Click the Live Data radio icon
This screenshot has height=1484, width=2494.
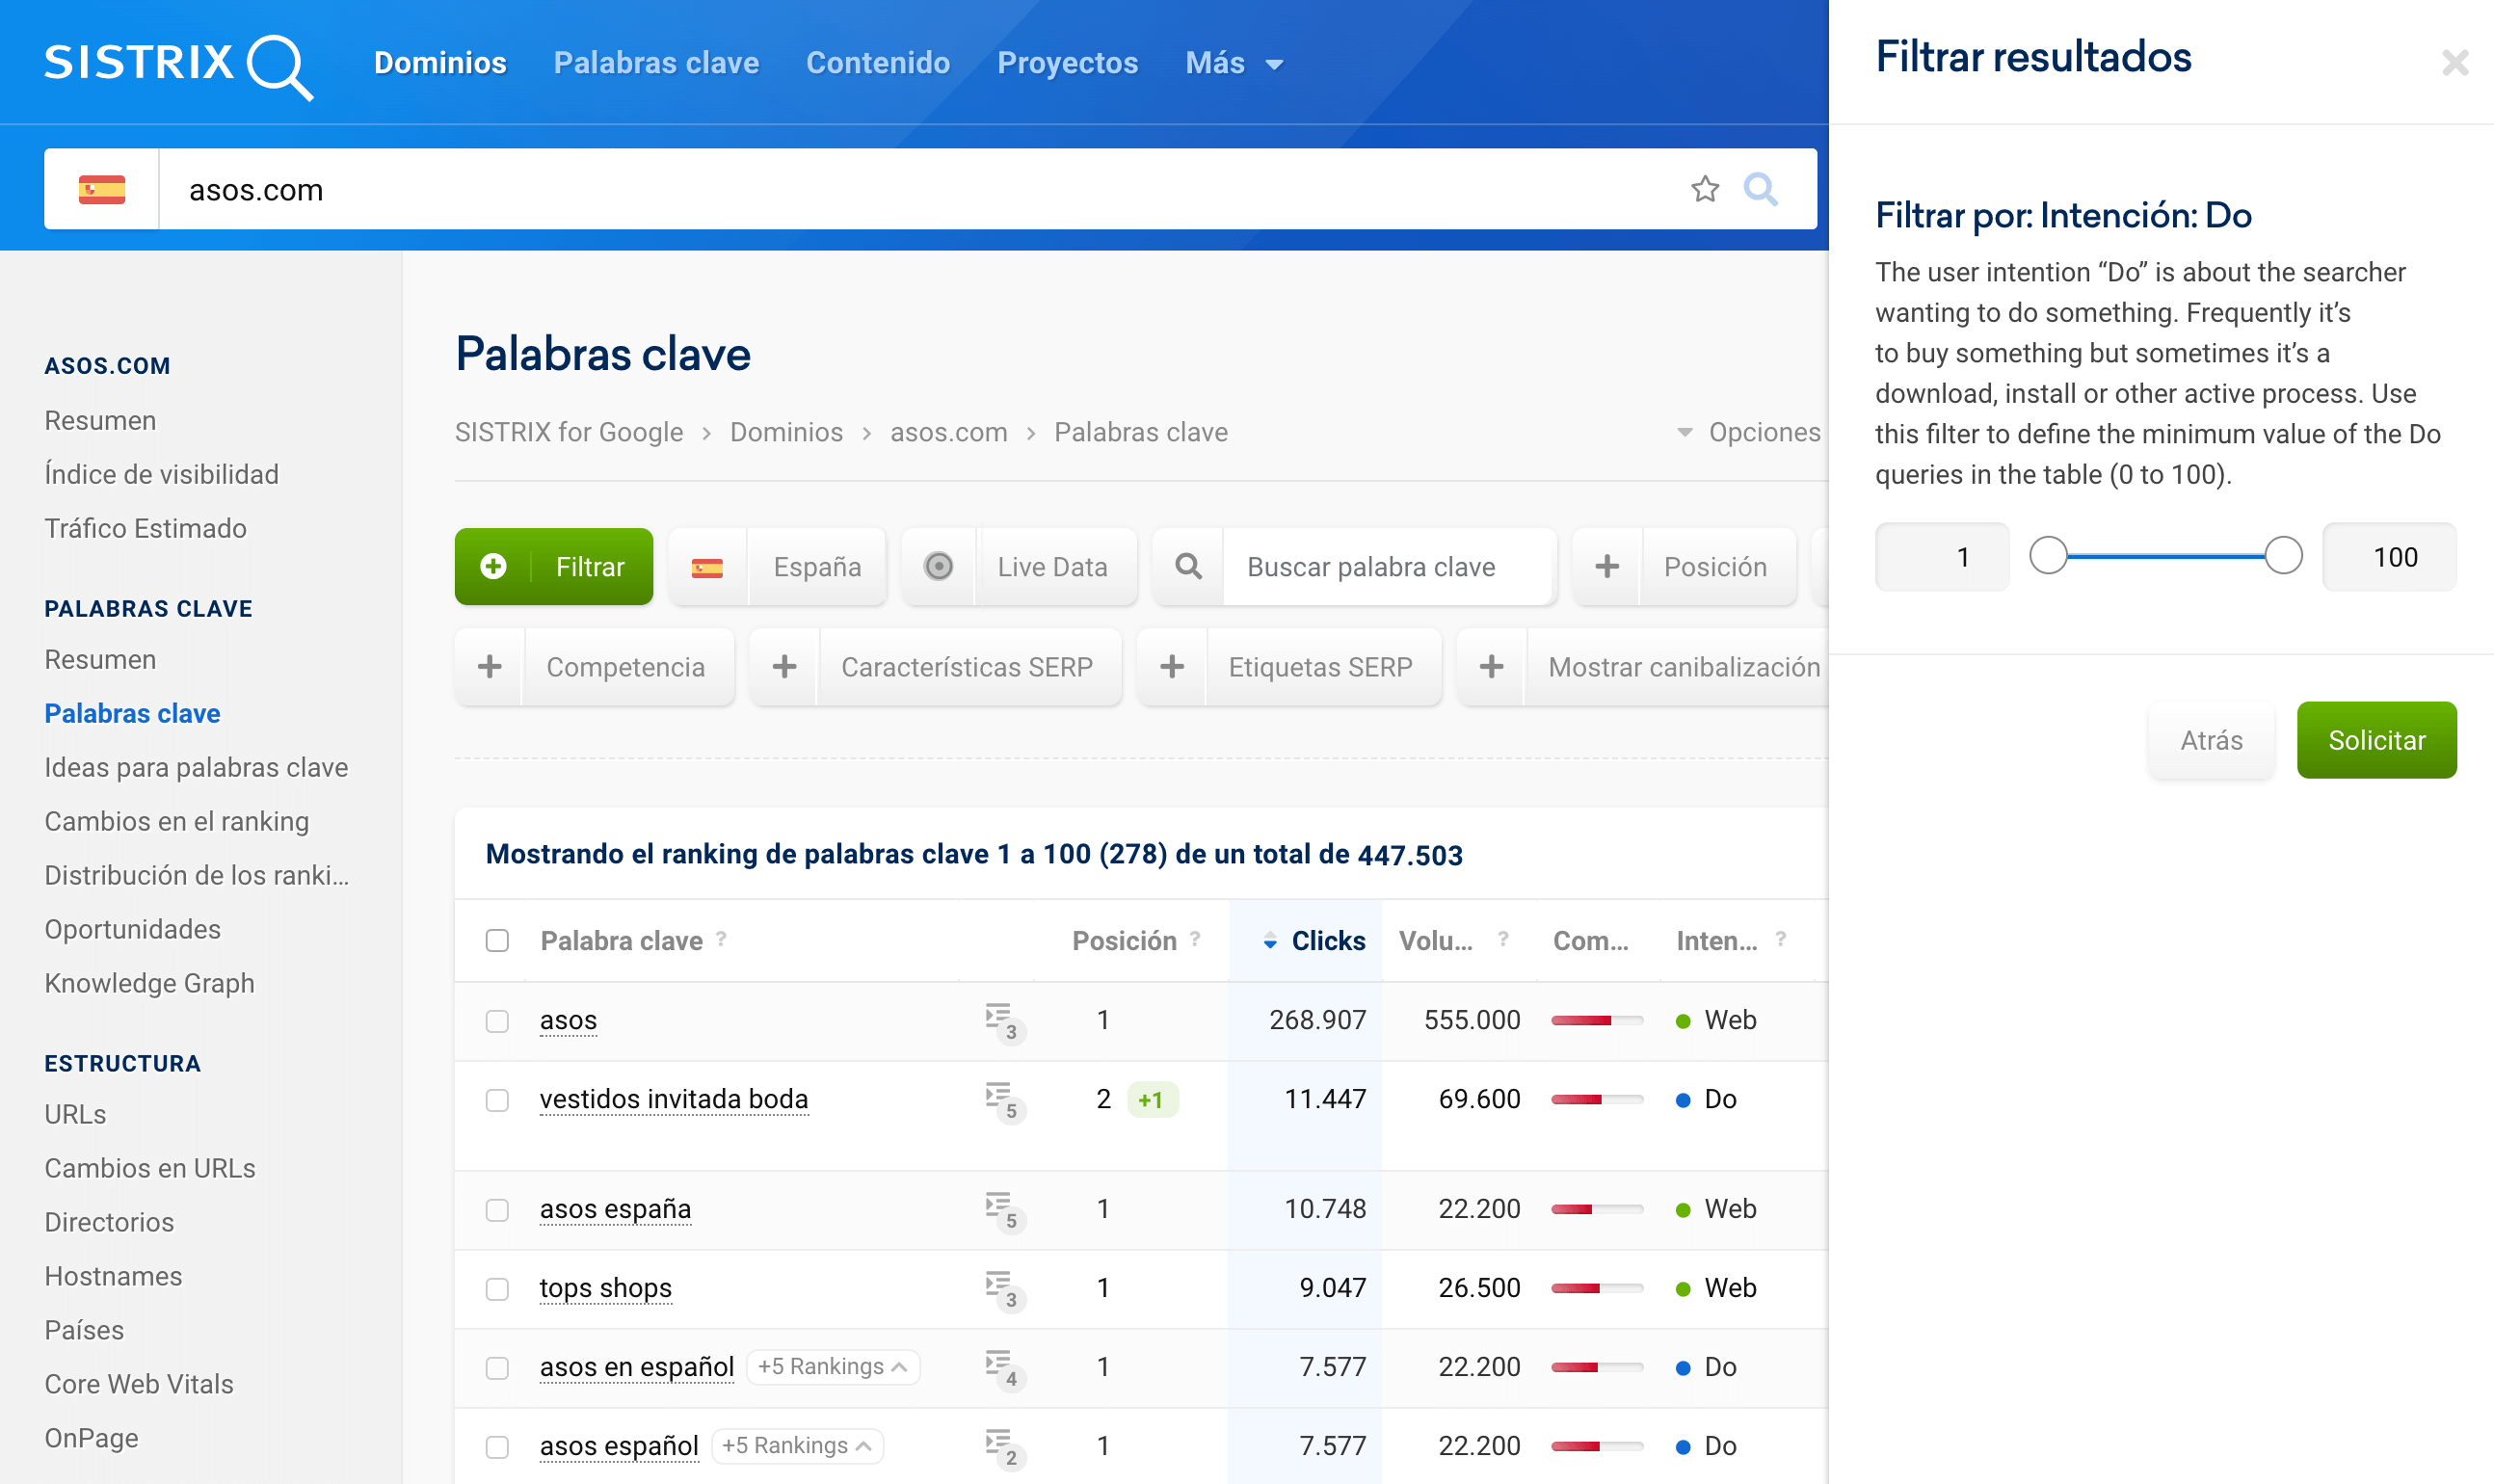coord(938,566)
